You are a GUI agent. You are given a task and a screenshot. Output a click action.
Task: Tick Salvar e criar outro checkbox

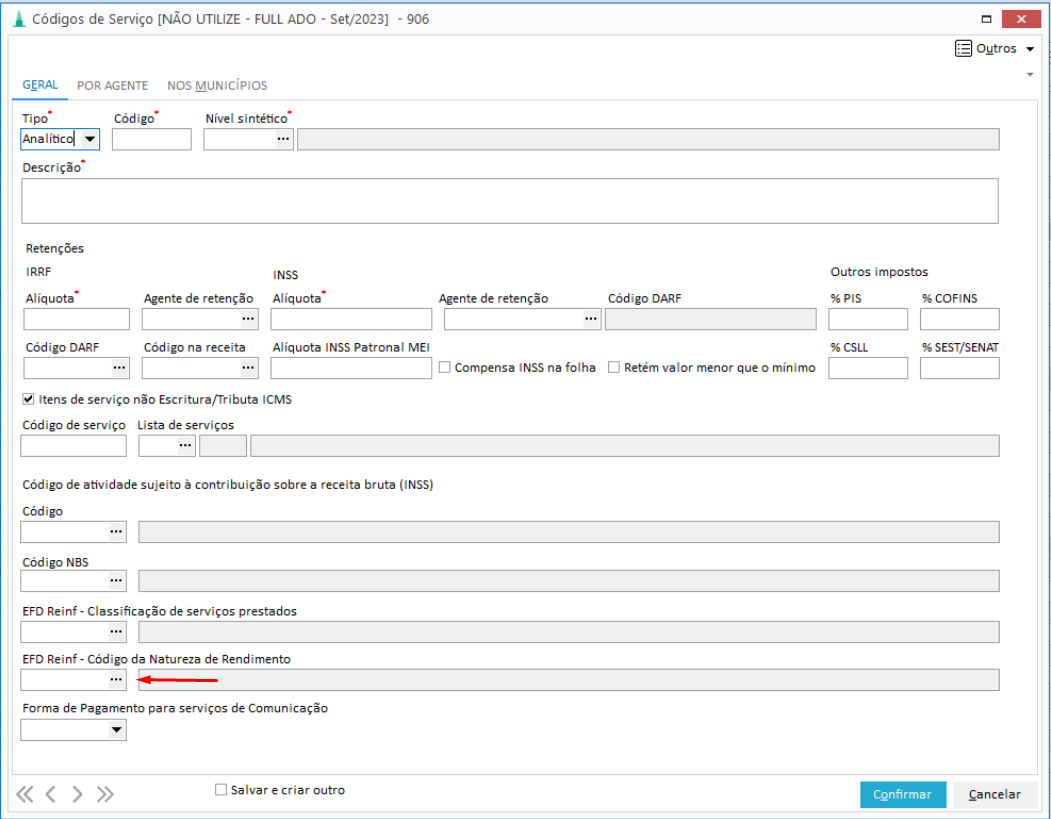coord(221,790)
